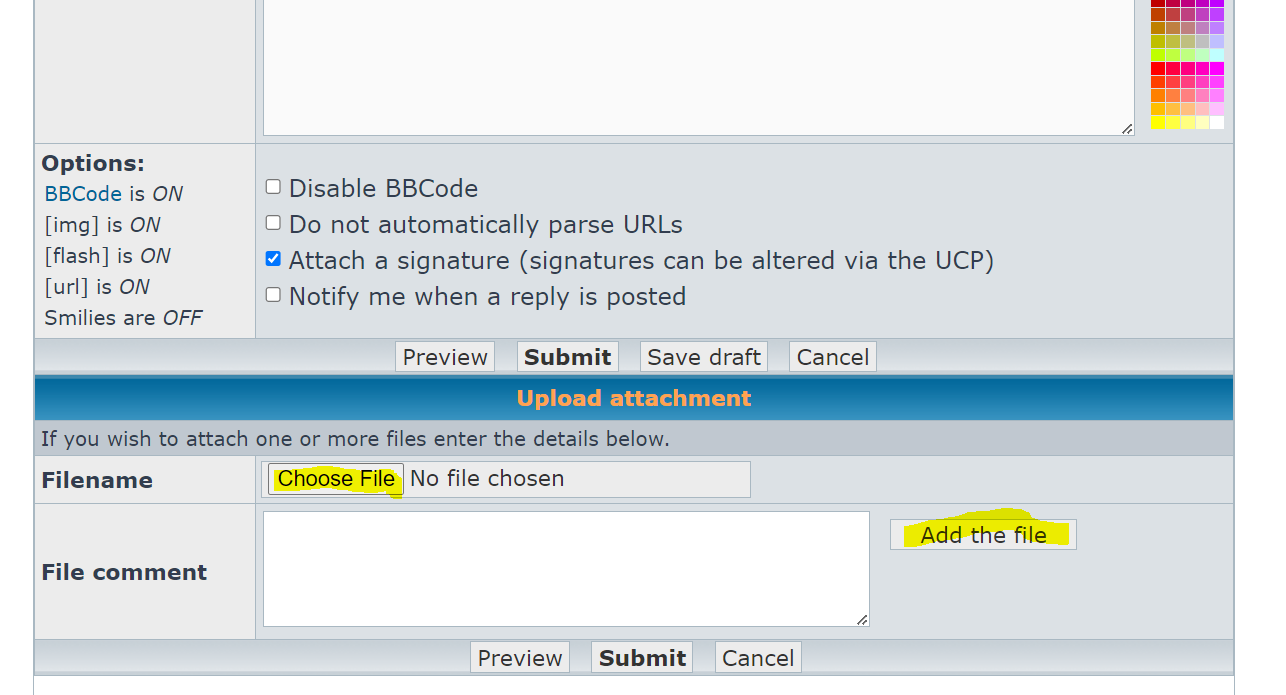Viewport: 1286px width, 695px height.
Task: Enable Notify me when a reply is posted
Action: click(x=273, y=295)
